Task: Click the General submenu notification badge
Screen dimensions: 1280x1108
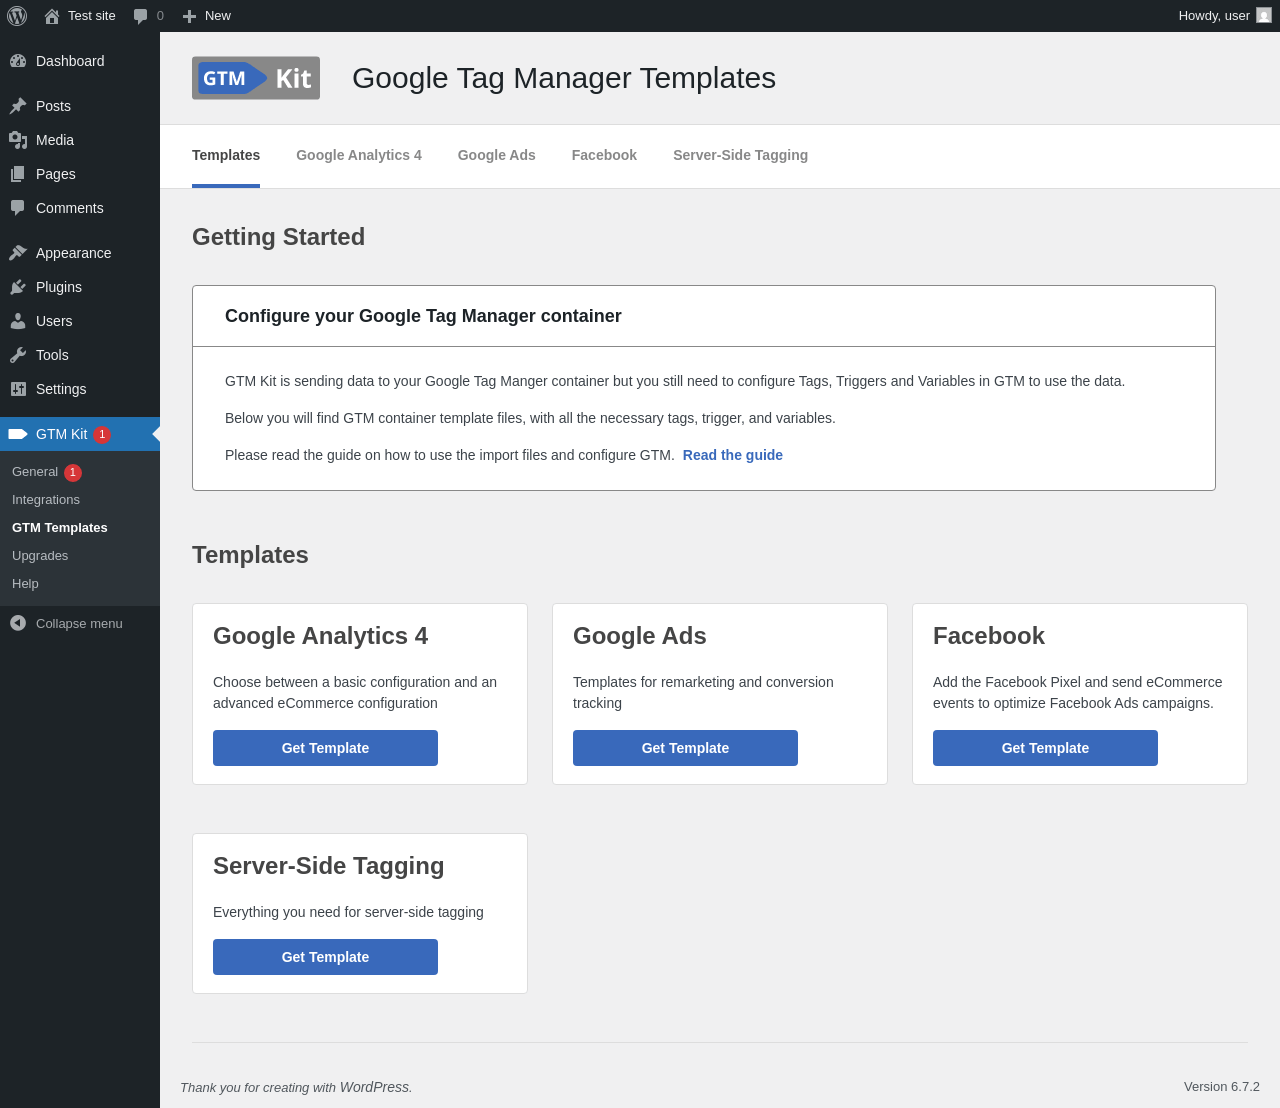Action: coord(73,472)
